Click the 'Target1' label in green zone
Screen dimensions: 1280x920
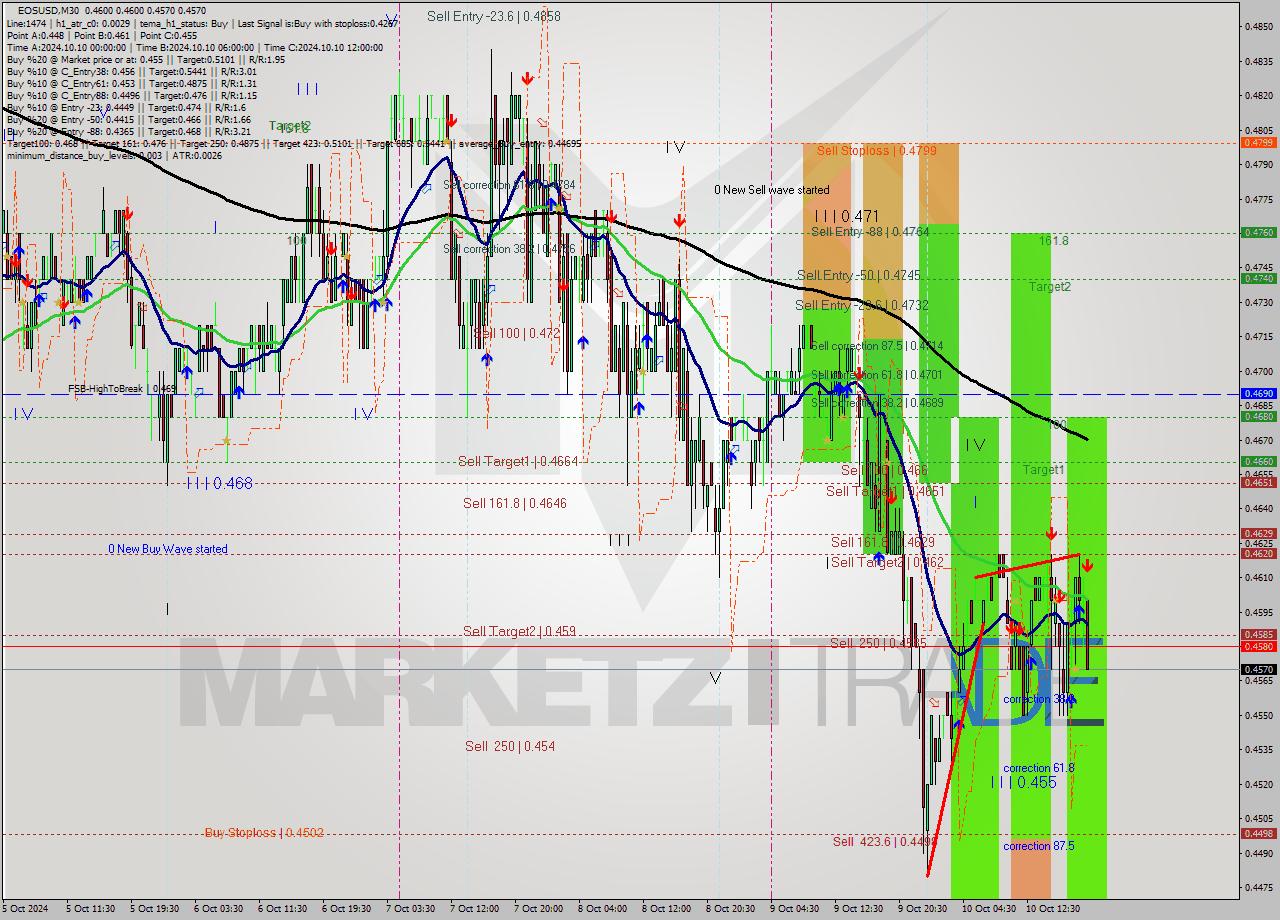coord(1043,470)
